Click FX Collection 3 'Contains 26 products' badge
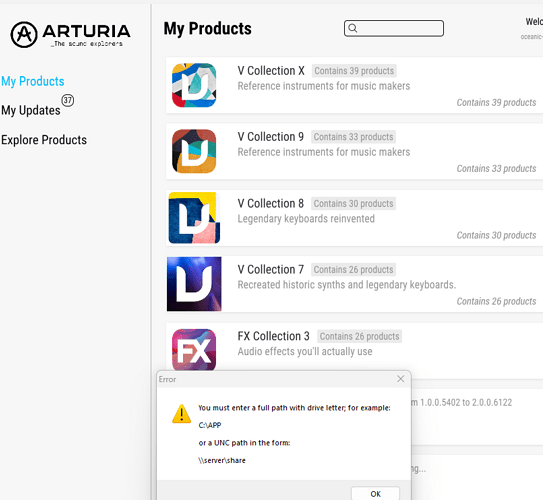Image resolution: width=543 pixels, height=500 pixels. tap(359, 336)
